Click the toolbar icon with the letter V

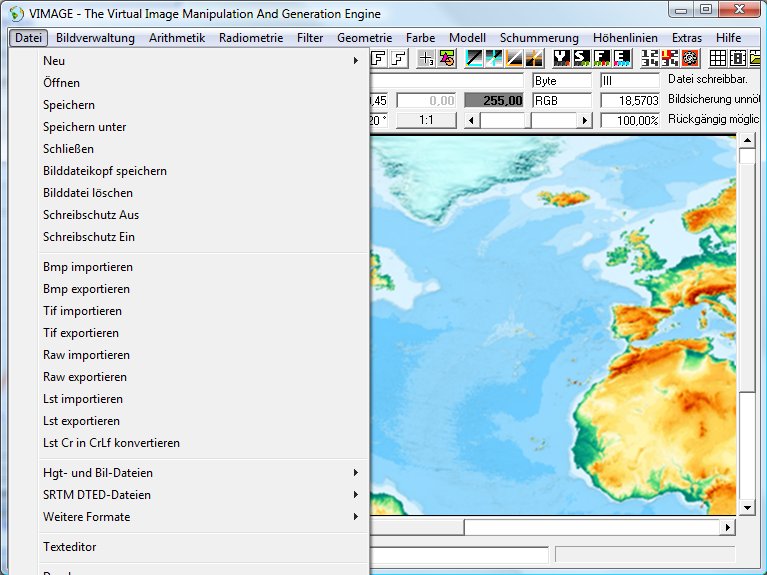pos(561,58)
